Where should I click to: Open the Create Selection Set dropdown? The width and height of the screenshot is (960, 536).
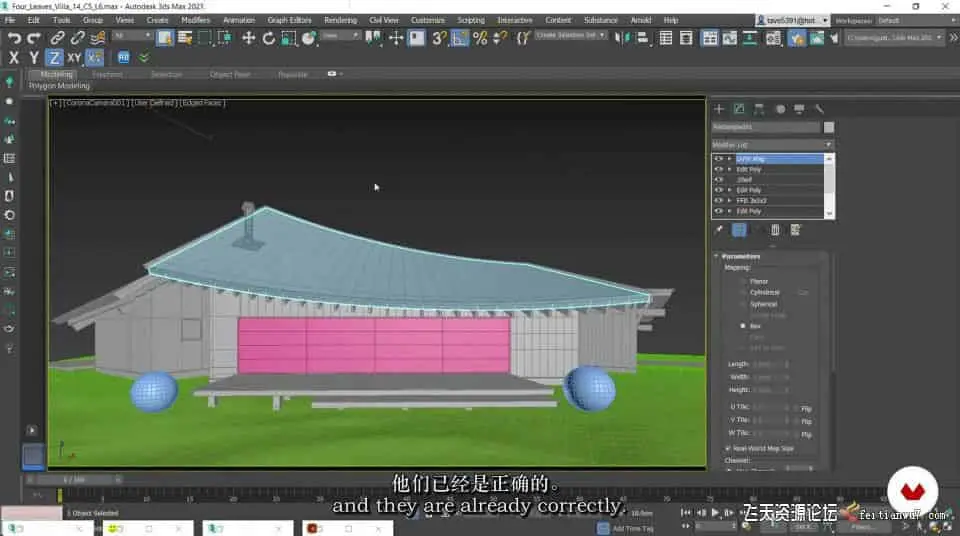pos(571,36)
